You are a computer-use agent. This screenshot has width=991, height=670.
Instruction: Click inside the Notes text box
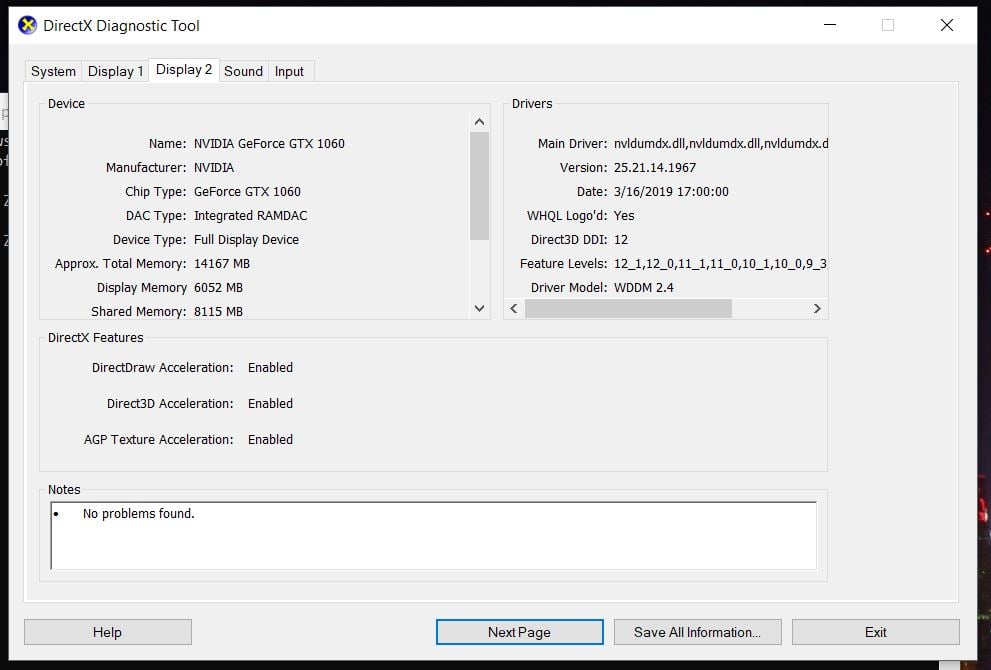pyautogui.click(x=434, y=536)
